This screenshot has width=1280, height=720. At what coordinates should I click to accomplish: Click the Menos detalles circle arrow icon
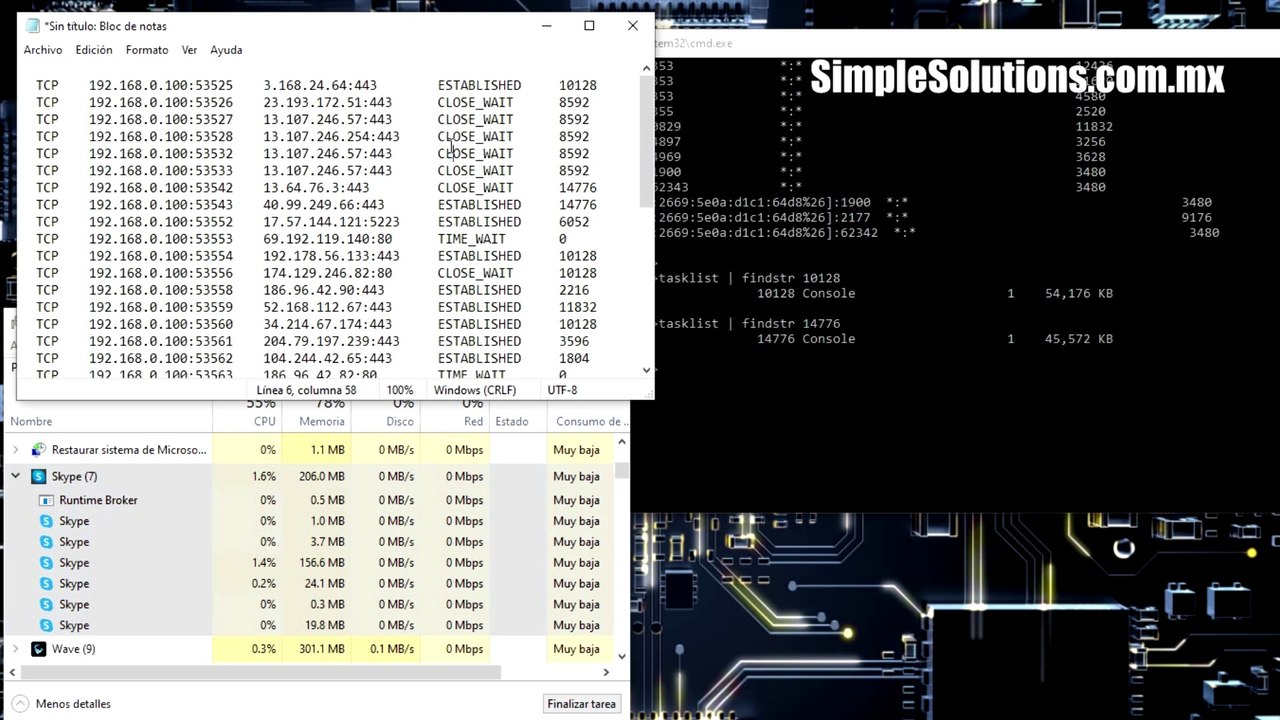click(19, 704)
